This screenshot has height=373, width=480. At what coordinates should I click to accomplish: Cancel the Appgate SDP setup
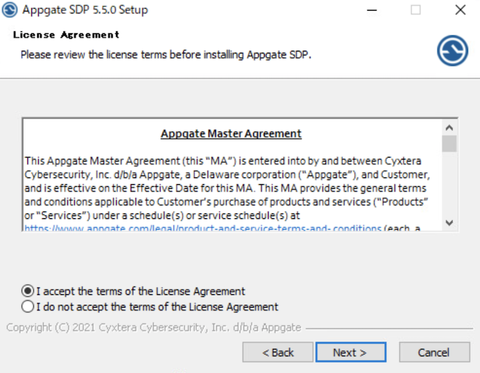click(434, 352)
